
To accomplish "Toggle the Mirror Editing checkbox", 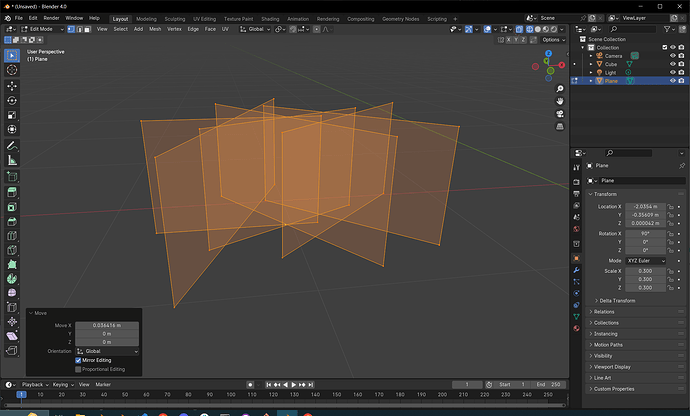I will click(78, 361).
